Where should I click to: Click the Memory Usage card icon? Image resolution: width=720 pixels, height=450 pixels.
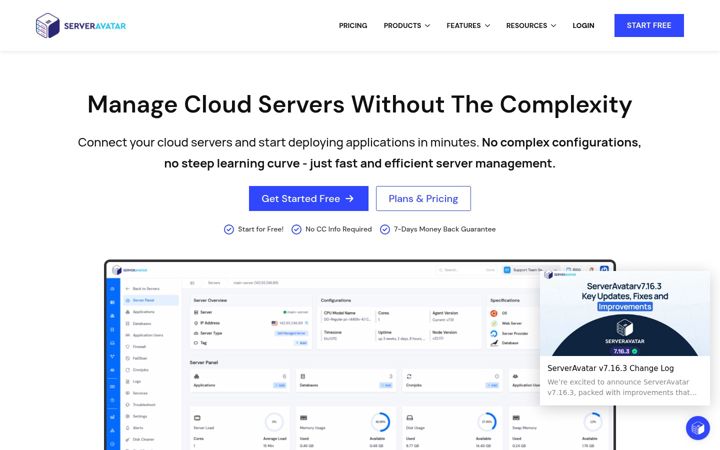click(x=304, y=418)
